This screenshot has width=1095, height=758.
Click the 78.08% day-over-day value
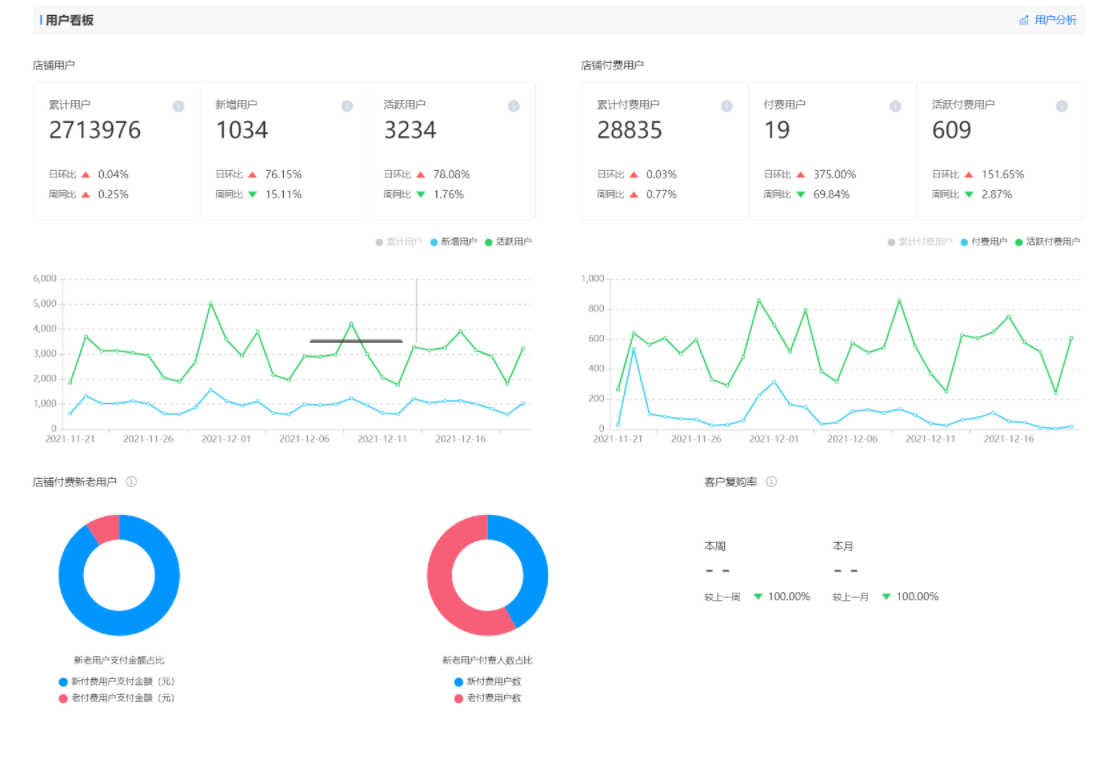pos(451,174)
